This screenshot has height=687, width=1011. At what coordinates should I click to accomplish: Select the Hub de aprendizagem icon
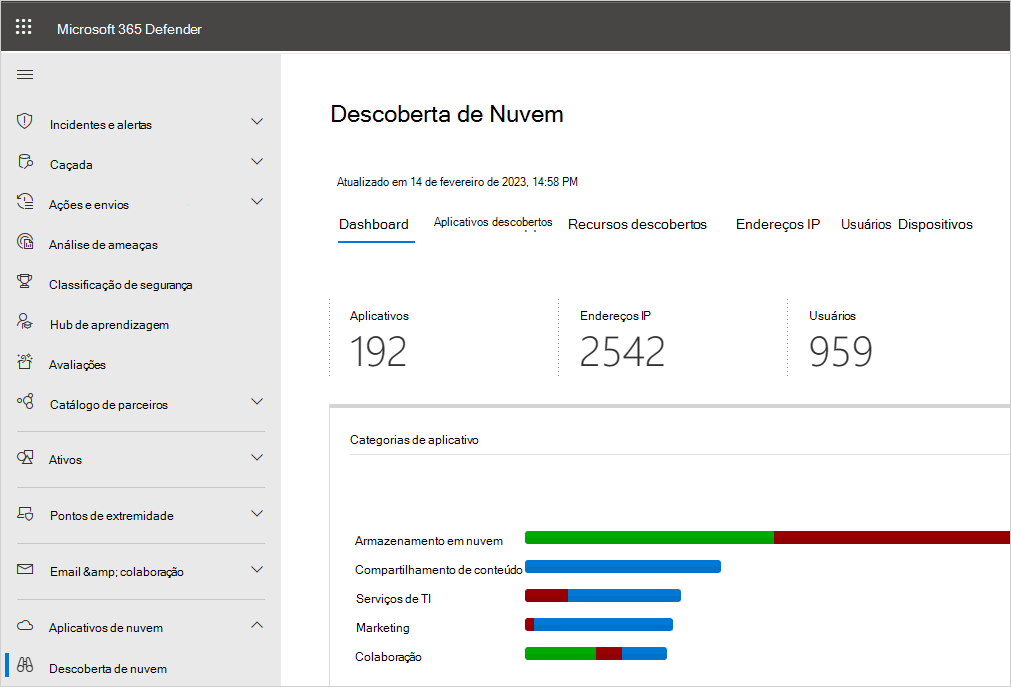coord(24,323)
